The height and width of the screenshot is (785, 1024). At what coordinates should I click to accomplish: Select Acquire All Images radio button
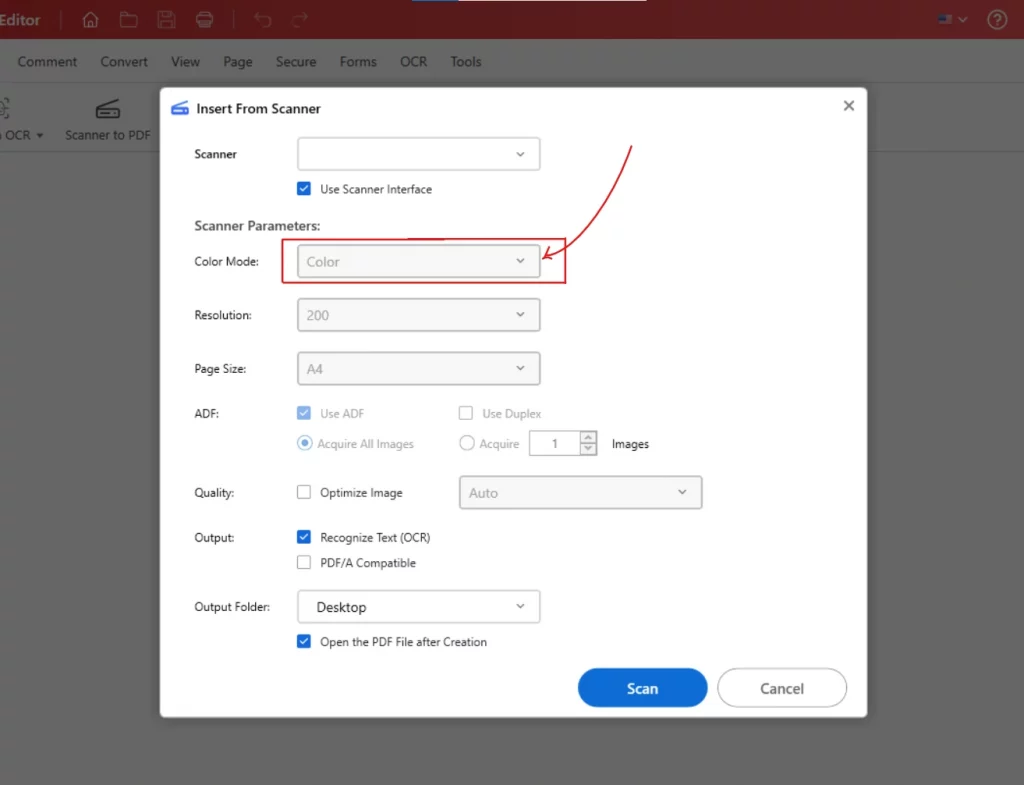pos(304,443)
